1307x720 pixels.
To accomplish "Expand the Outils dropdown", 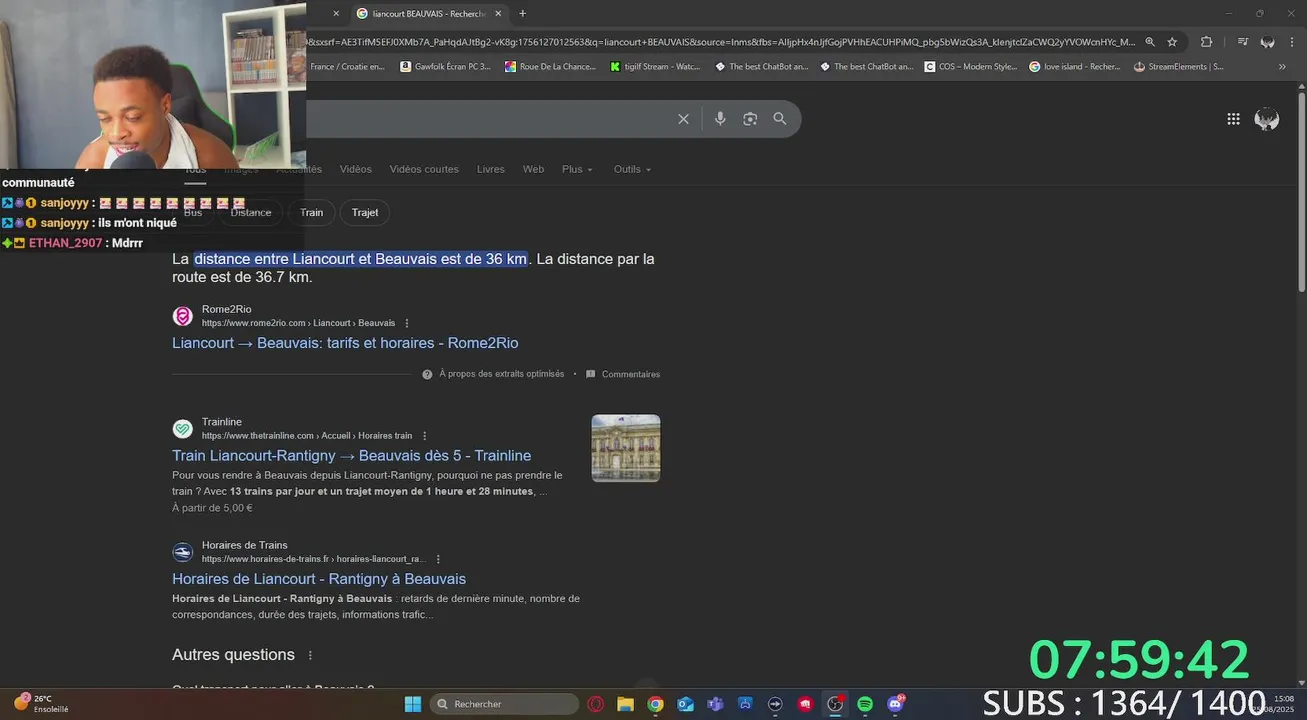I will (x=632, y=169).
